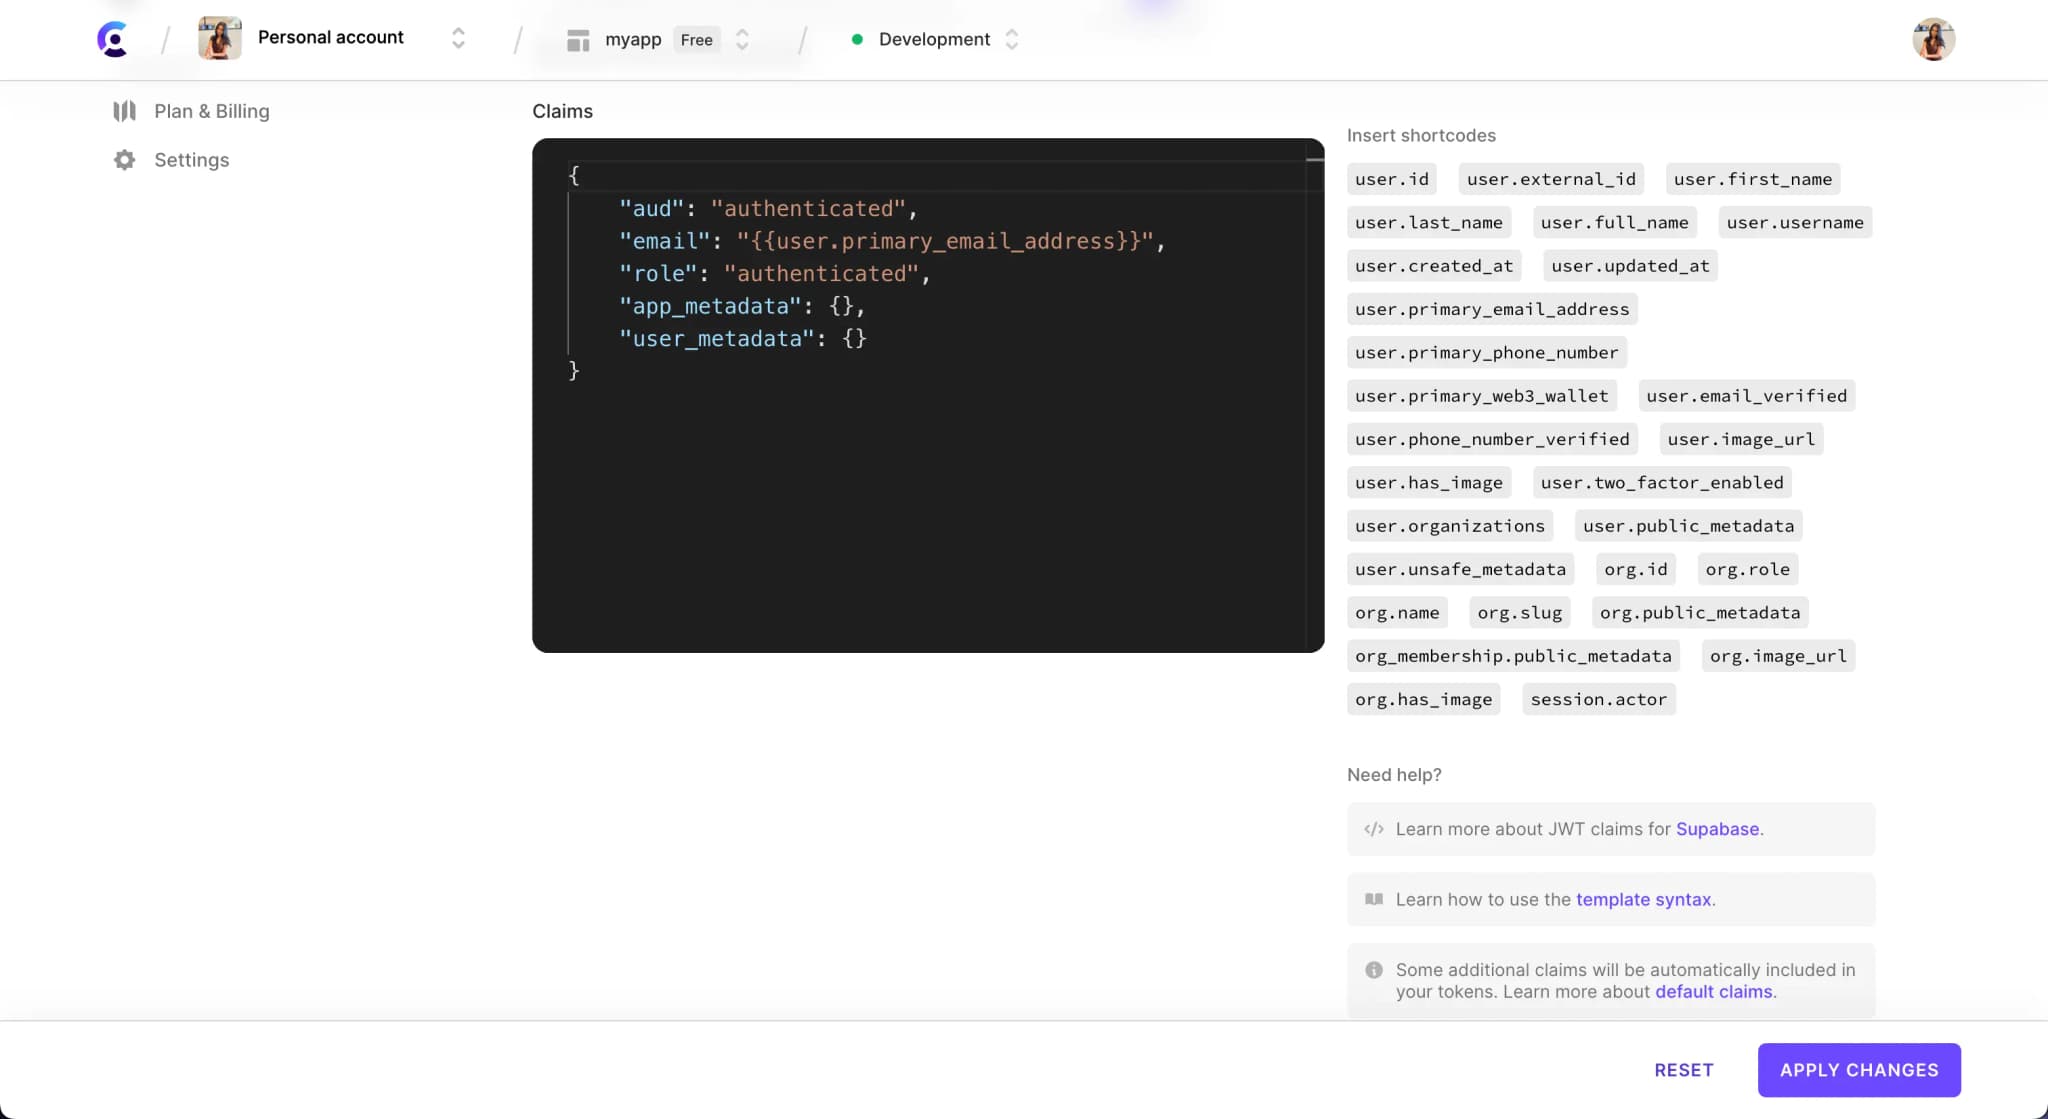This screenshot has height=1119, width=2048.
Task: Select the user.organizations shortcode
Action: [x=1450, y=525]
